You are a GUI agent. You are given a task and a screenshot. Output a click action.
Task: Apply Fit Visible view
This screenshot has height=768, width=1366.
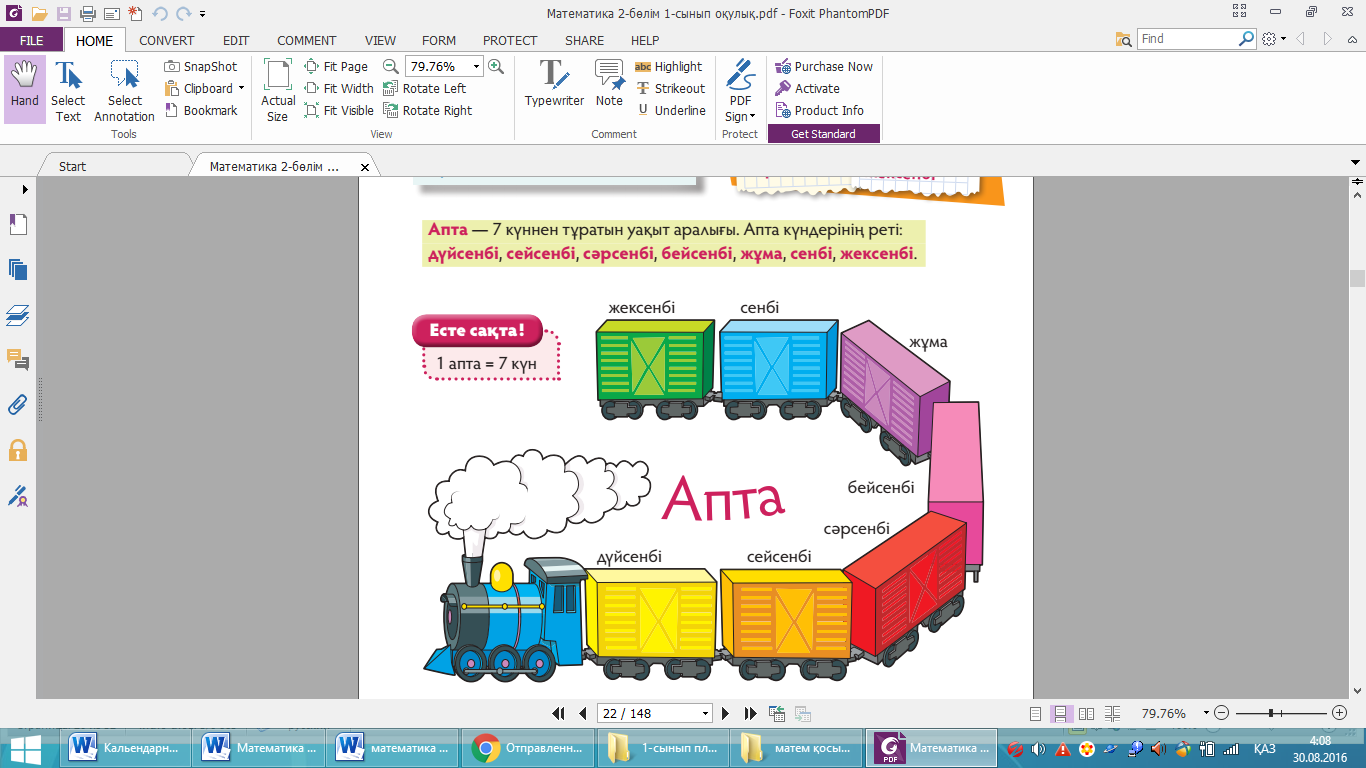click(x=339, y=111)
